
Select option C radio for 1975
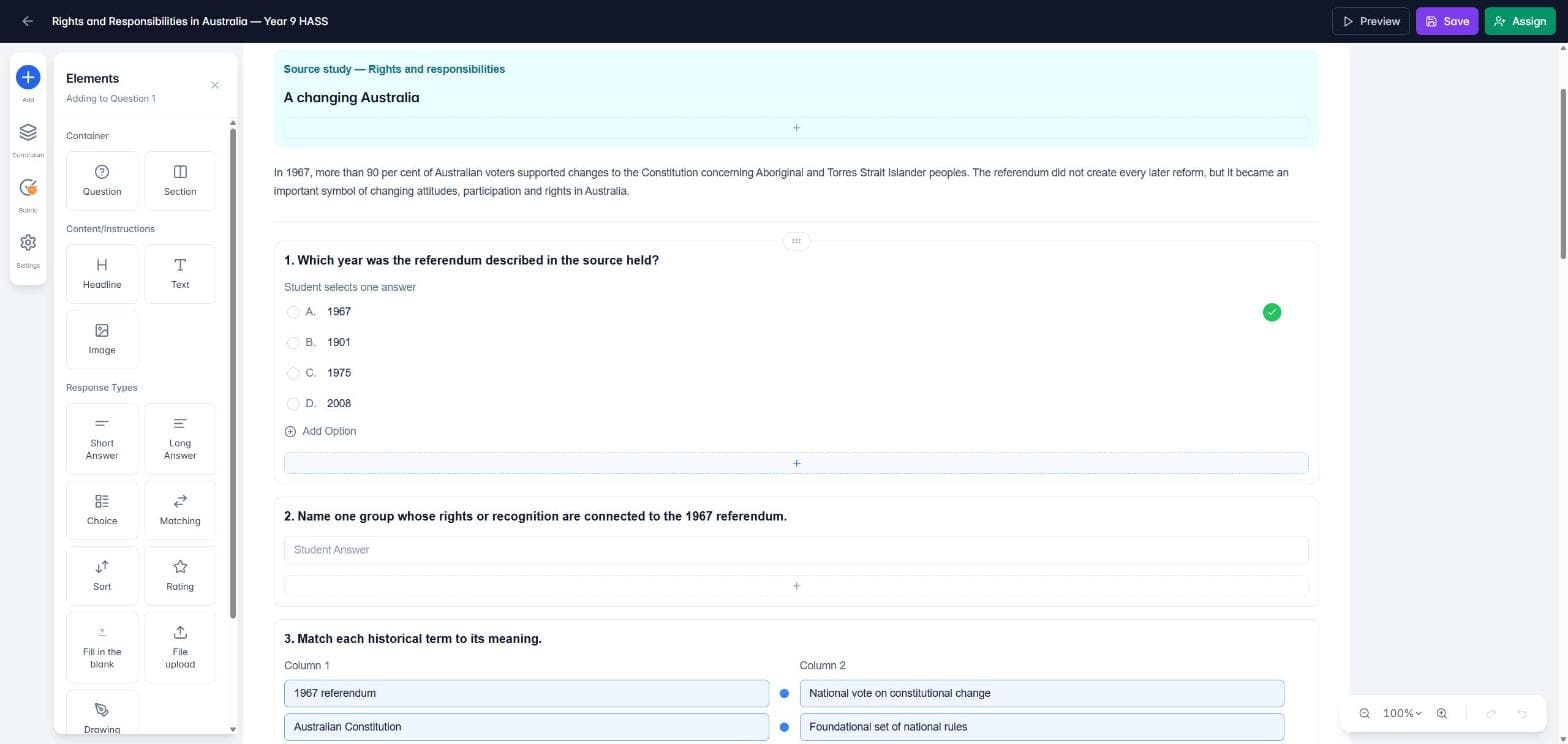click(x=293, y=373)
